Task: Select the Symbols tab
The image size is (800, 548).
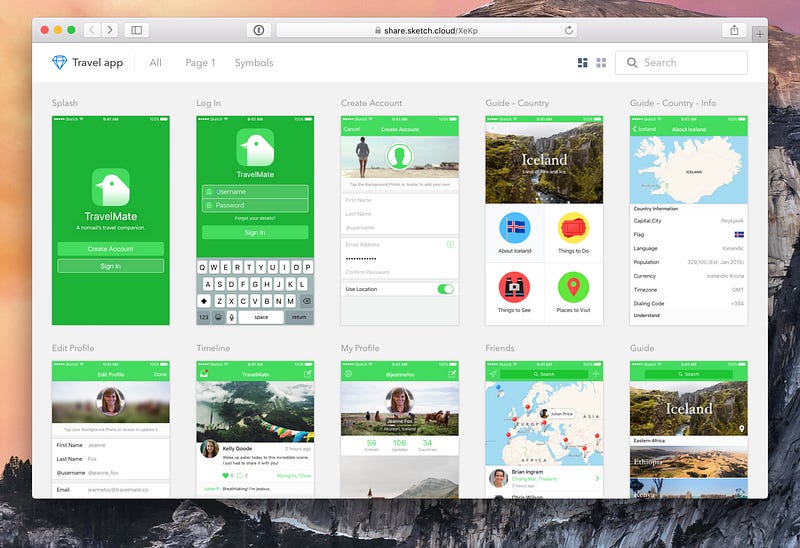Action: coord(254,63)
